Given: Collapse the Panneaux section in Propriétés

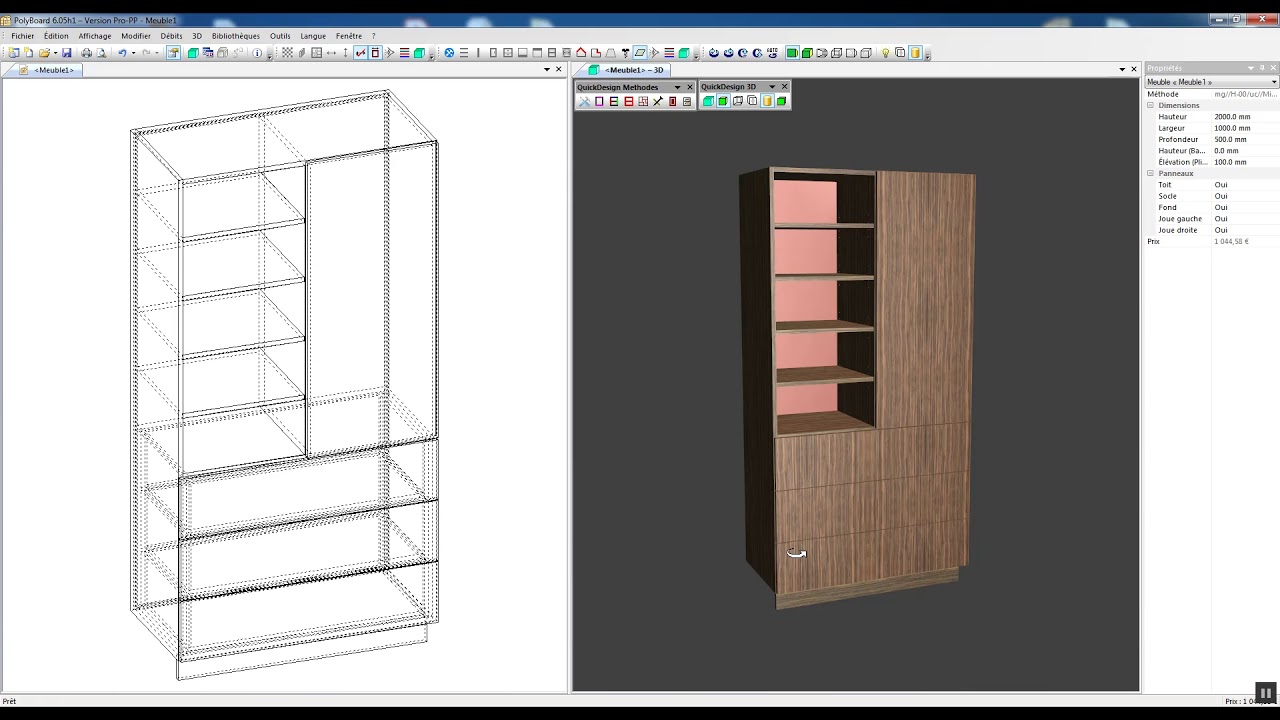Looking at the screenshot, I should click(x=1150, y=173).
